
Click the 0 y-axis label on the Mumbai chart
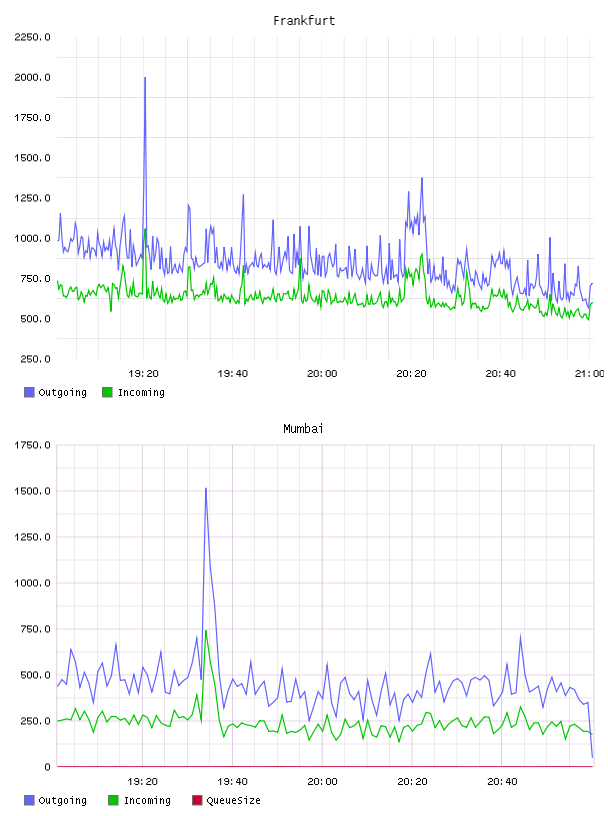point(47,767)
